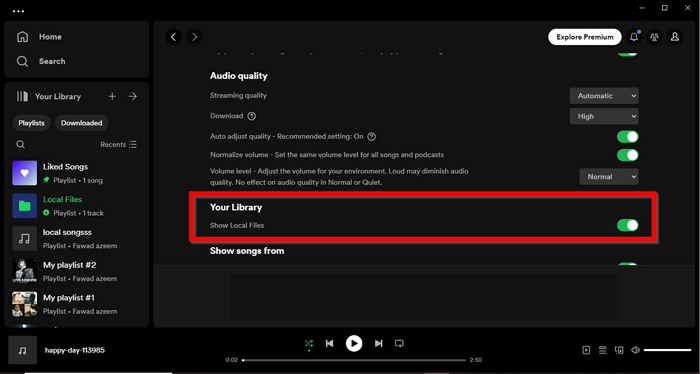Screen dimensions: 700x374
Task: Filter library by Playlists
Action: pos(31,123)
